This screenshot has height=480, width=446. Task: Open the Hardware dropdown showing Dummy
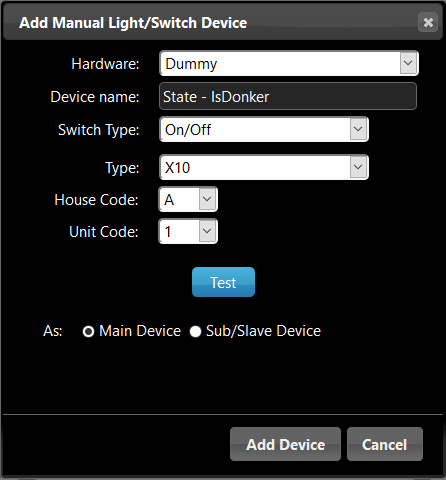point(289,63)
